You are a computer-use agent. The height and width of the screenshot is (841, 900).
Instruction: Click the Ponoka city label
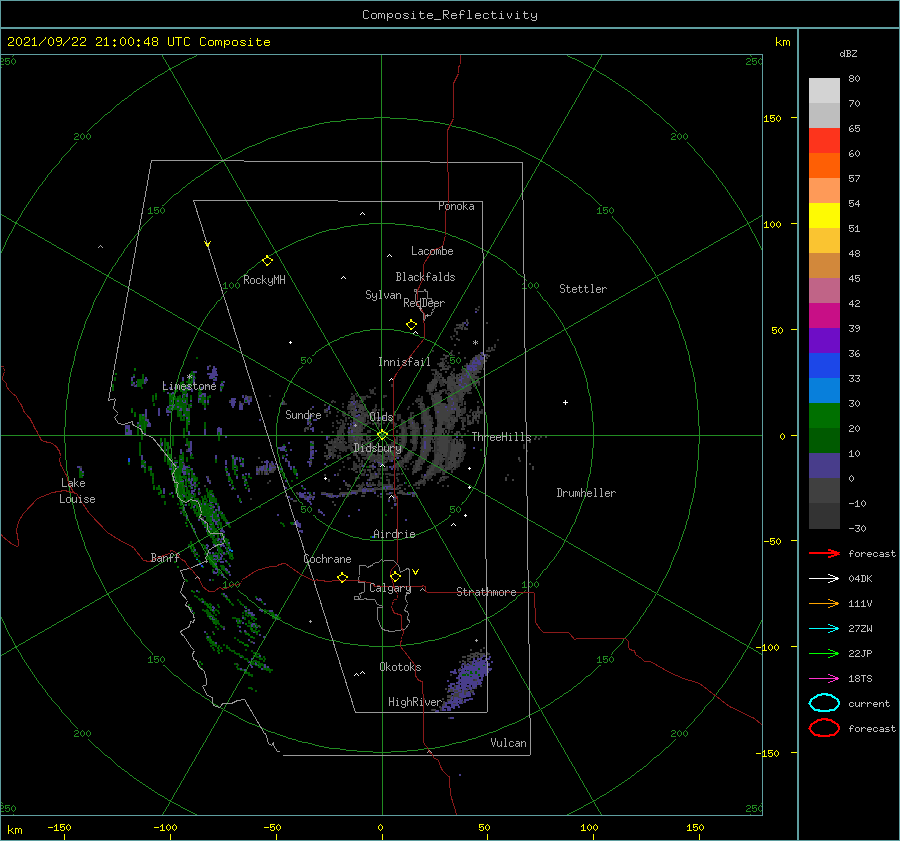456,206
